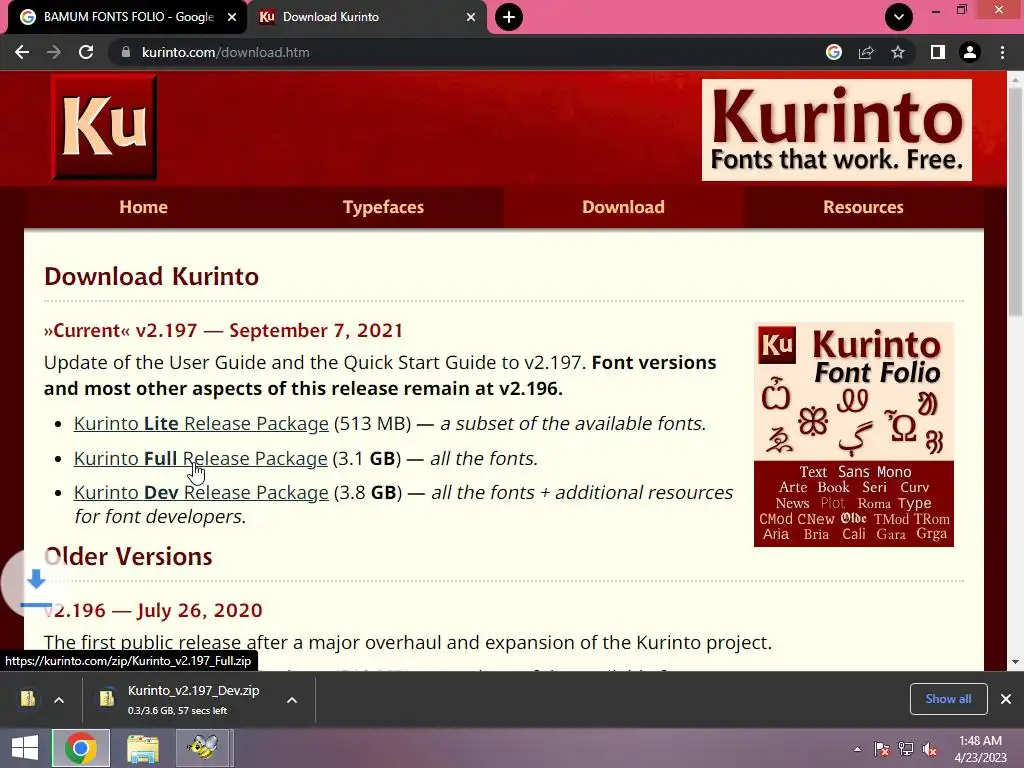Click the muted volume tray icon
The image size is (1024, 768).
(x=930, y=749)
